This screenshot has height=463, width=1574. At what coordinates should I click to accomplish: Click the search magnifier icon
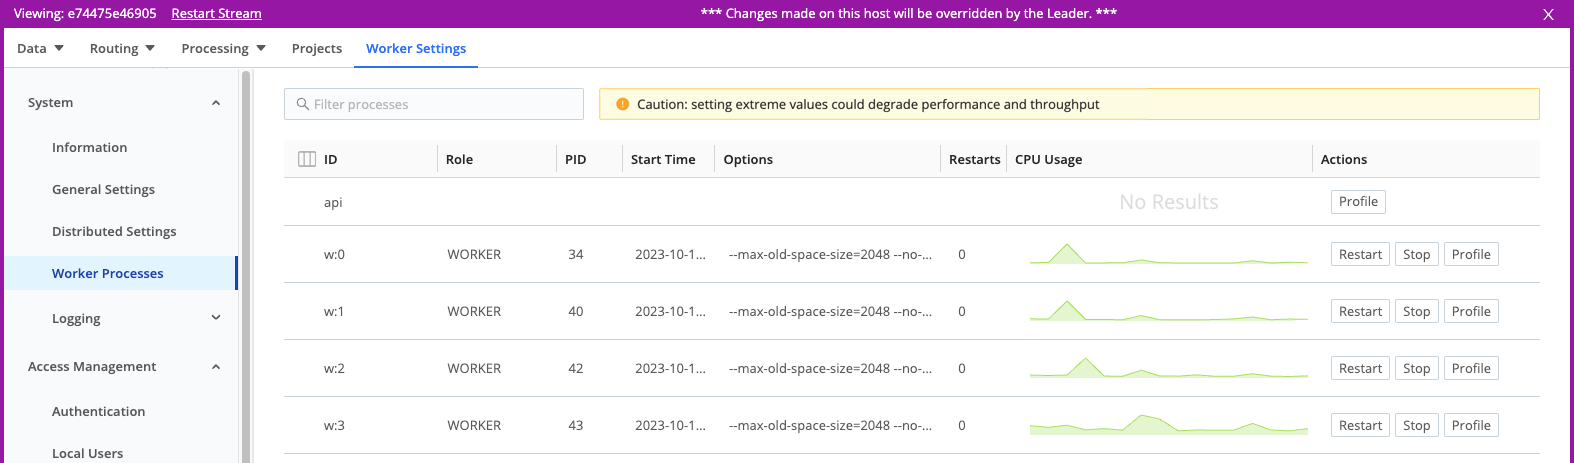[302, 104]
